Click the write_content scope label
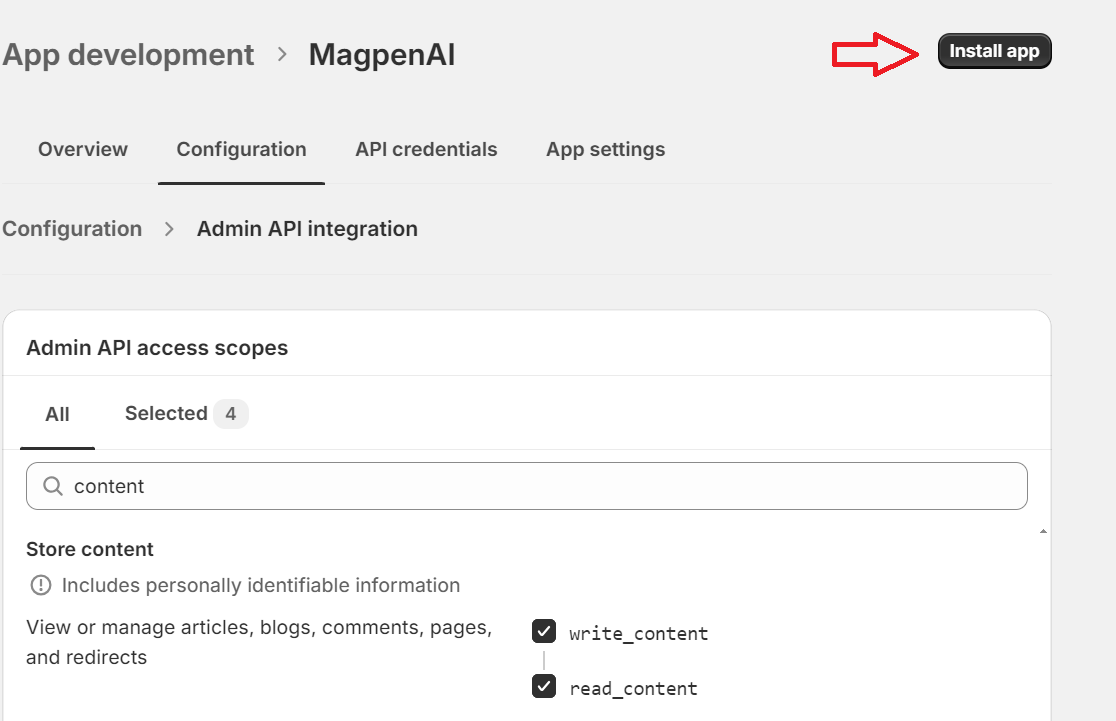This screenshot has width=1116, height=721. coord(638,633)
